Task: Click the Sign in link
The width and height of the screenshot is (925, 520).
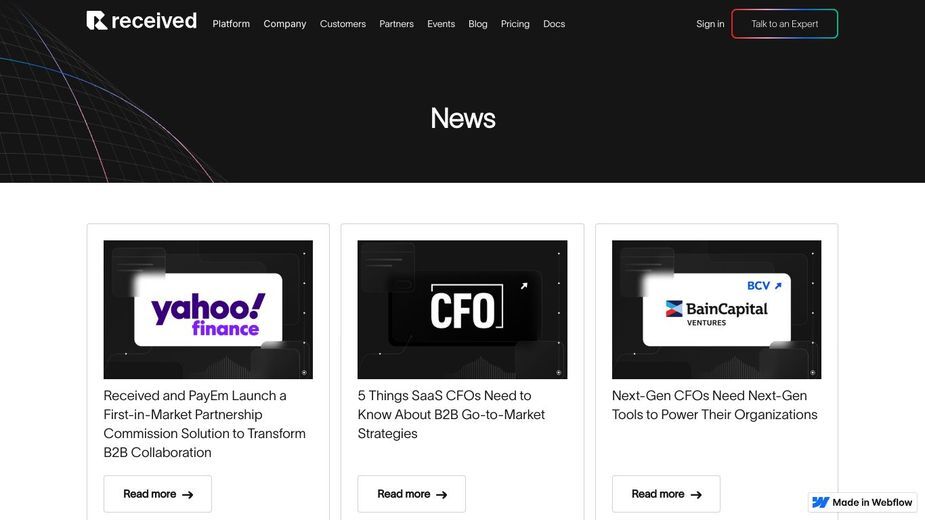Action: 710,24
